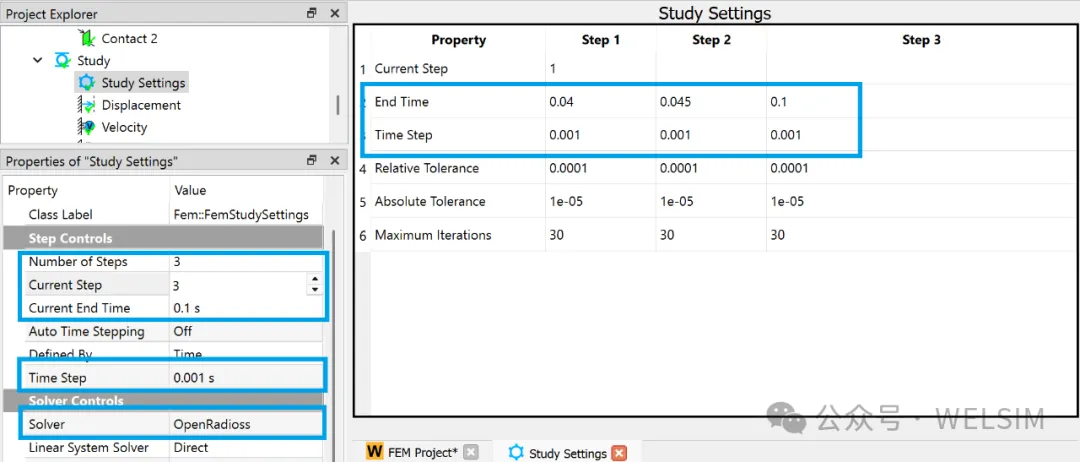This screenshot has height=462, width=1080.
Task: Edit the Current Step spin box field
Action: (238, 285)
